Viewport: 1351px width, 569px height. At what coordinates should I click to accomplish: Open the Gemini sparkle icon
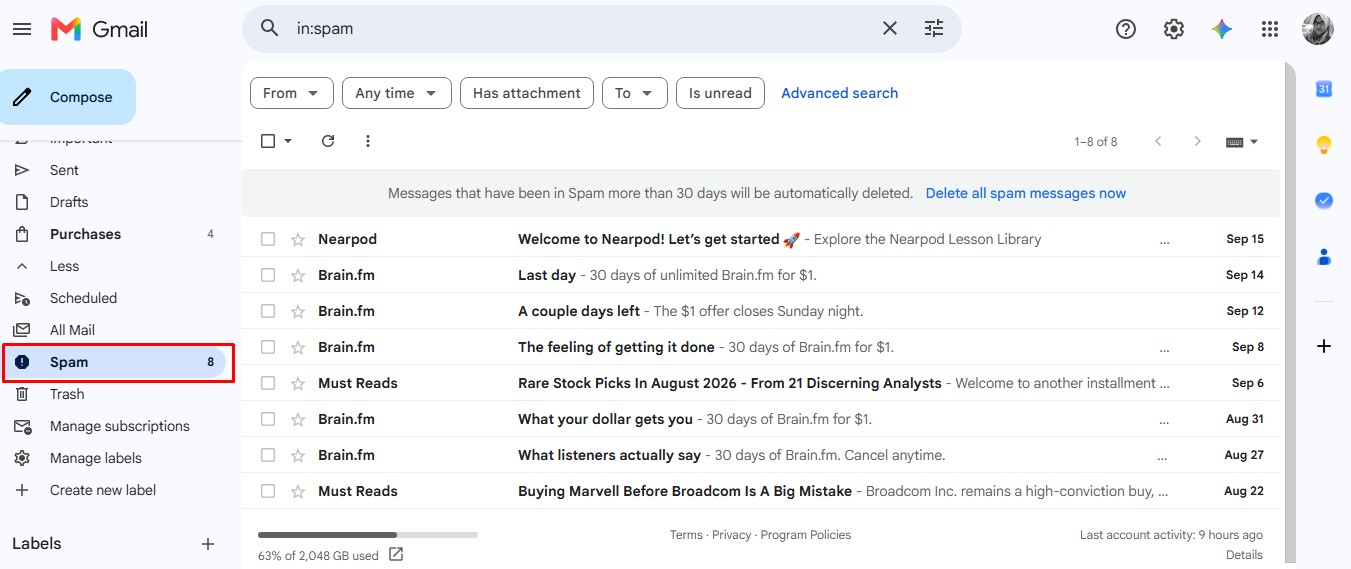point(1222,29)
